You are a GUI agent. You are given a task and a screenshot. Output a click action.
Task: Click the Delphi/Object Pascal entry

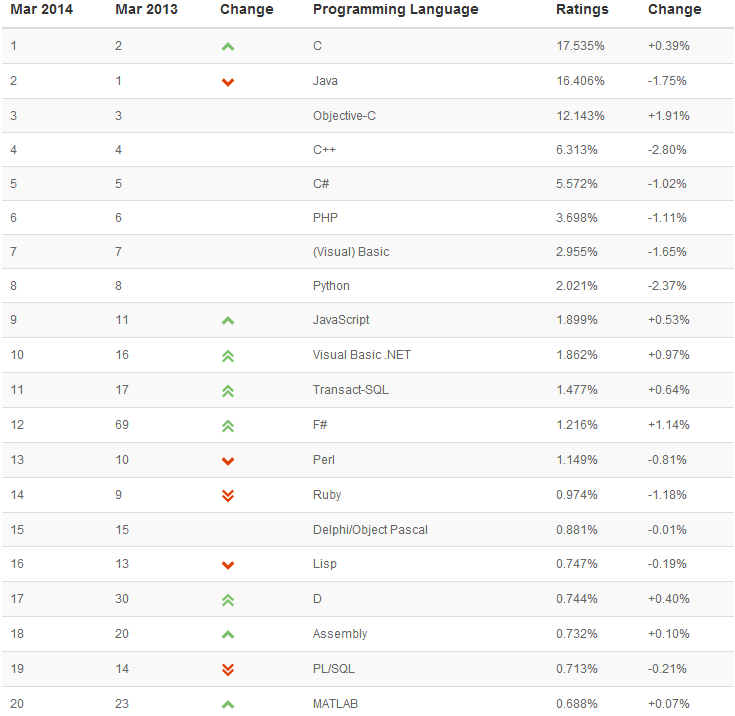(x=370, y=530)
